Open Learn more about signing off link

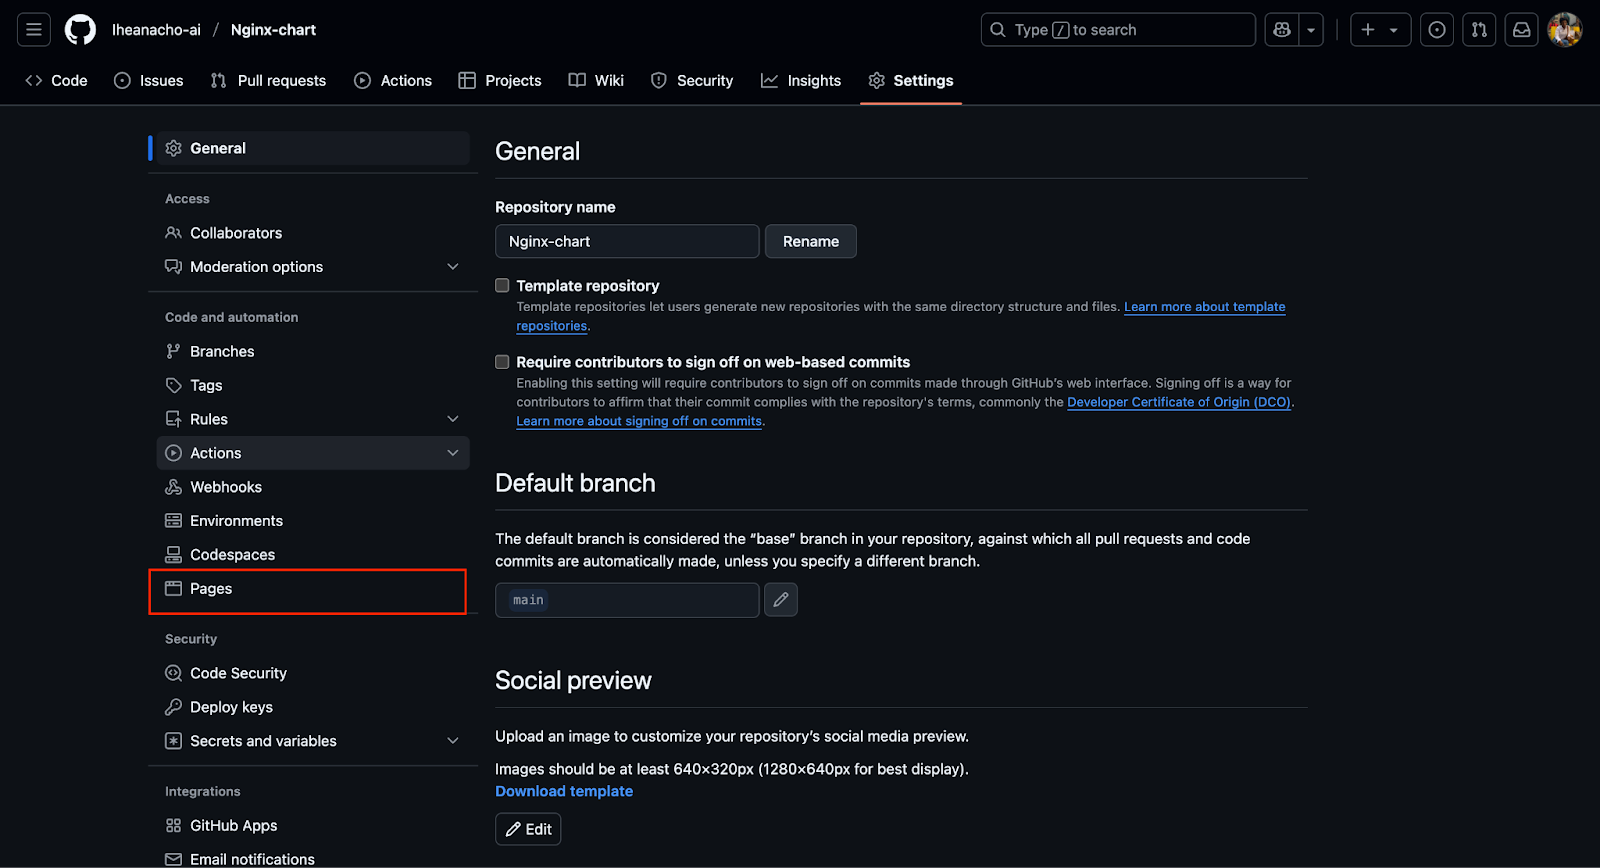pos(639,421)
